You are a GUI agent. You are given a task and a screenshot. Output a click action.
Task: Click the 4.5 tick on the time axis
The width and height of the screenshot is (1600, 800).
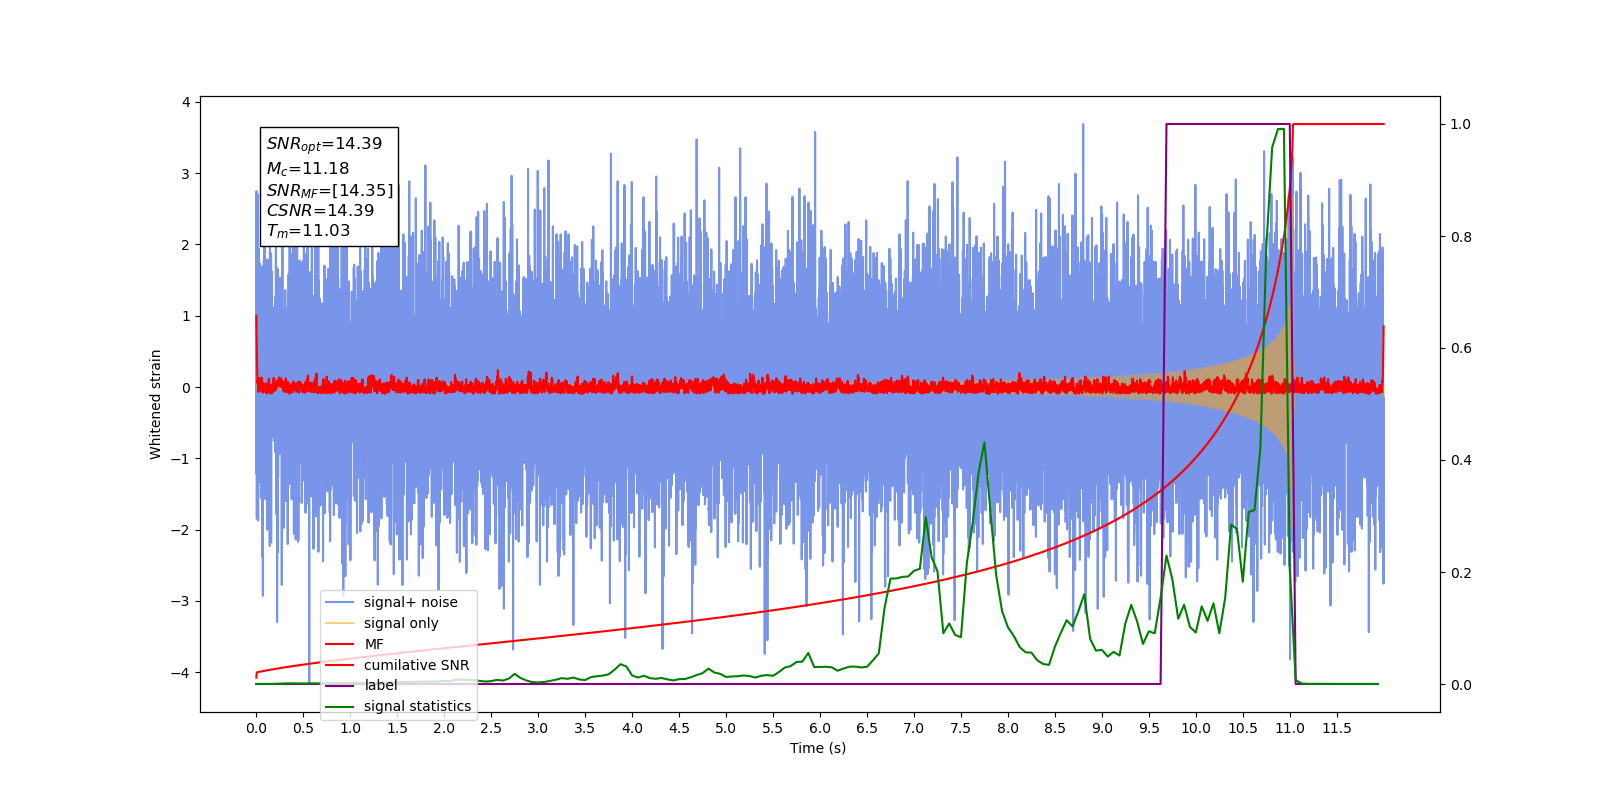tap(679, 728)
